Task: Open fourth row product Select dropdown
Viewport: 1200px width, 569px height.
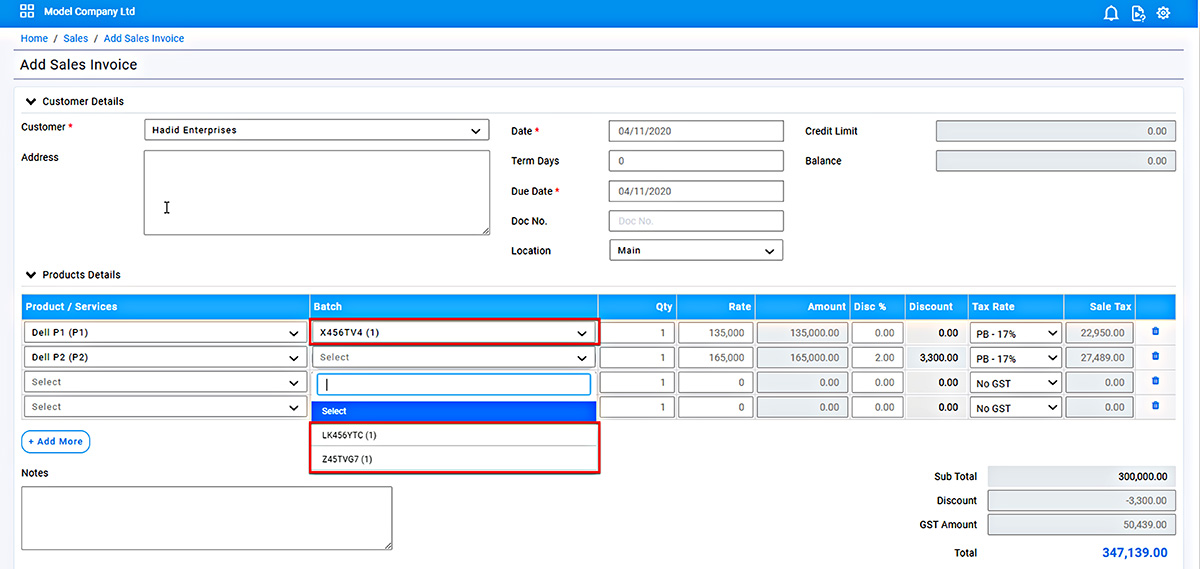Action: click(x=165, y=407)
